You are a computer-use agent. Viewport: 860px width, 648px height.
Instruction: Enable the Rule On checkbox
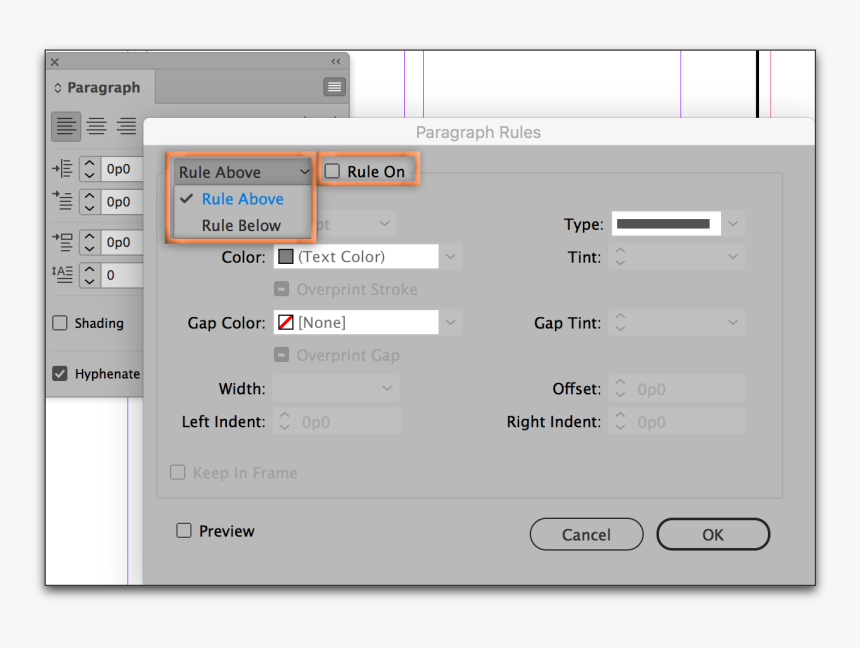[333, 172]
